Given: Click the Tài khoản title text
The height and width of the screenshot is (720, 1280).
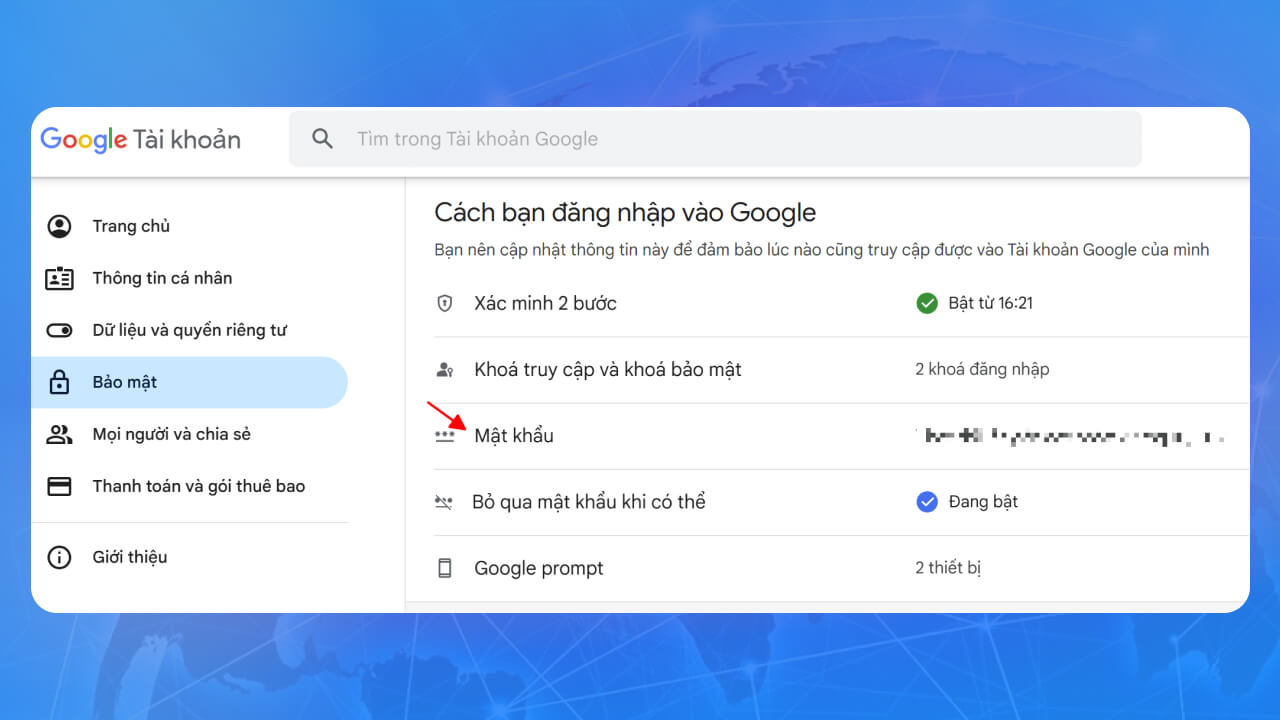Looking at the screenshot, I should pyautogui.click(x=187, y=139).
